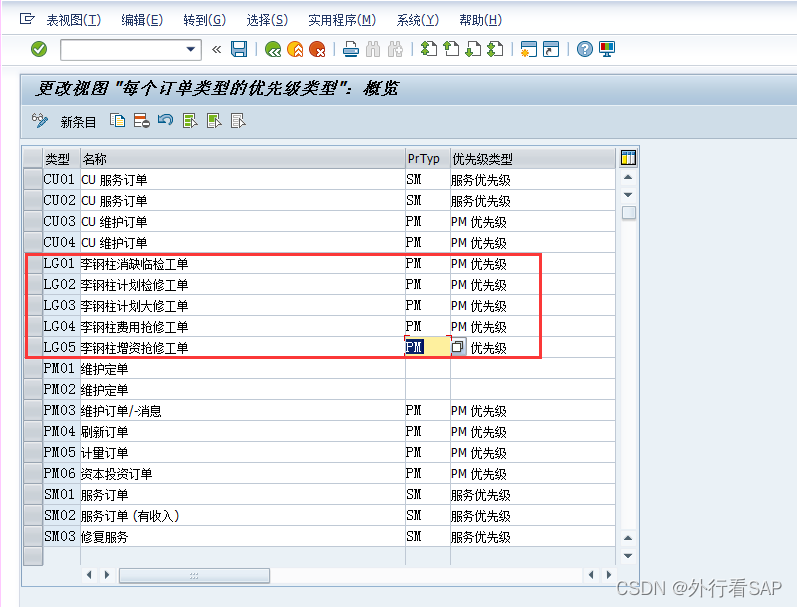Click the horizontal scrollbar thumb under 名称
This screenshot has width=797, height=607.
click(194, 575)
